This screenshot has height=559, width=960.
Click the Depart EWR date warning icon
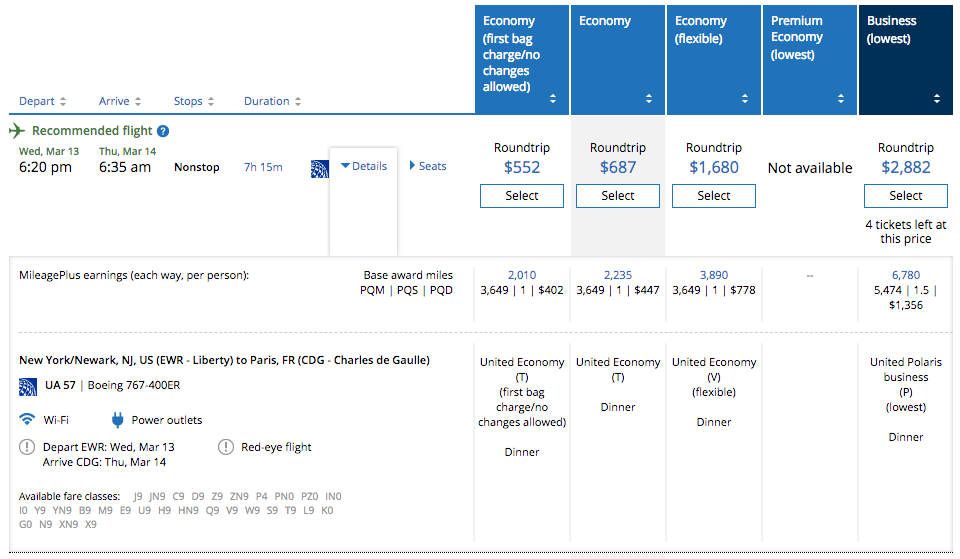pos(27,447)
